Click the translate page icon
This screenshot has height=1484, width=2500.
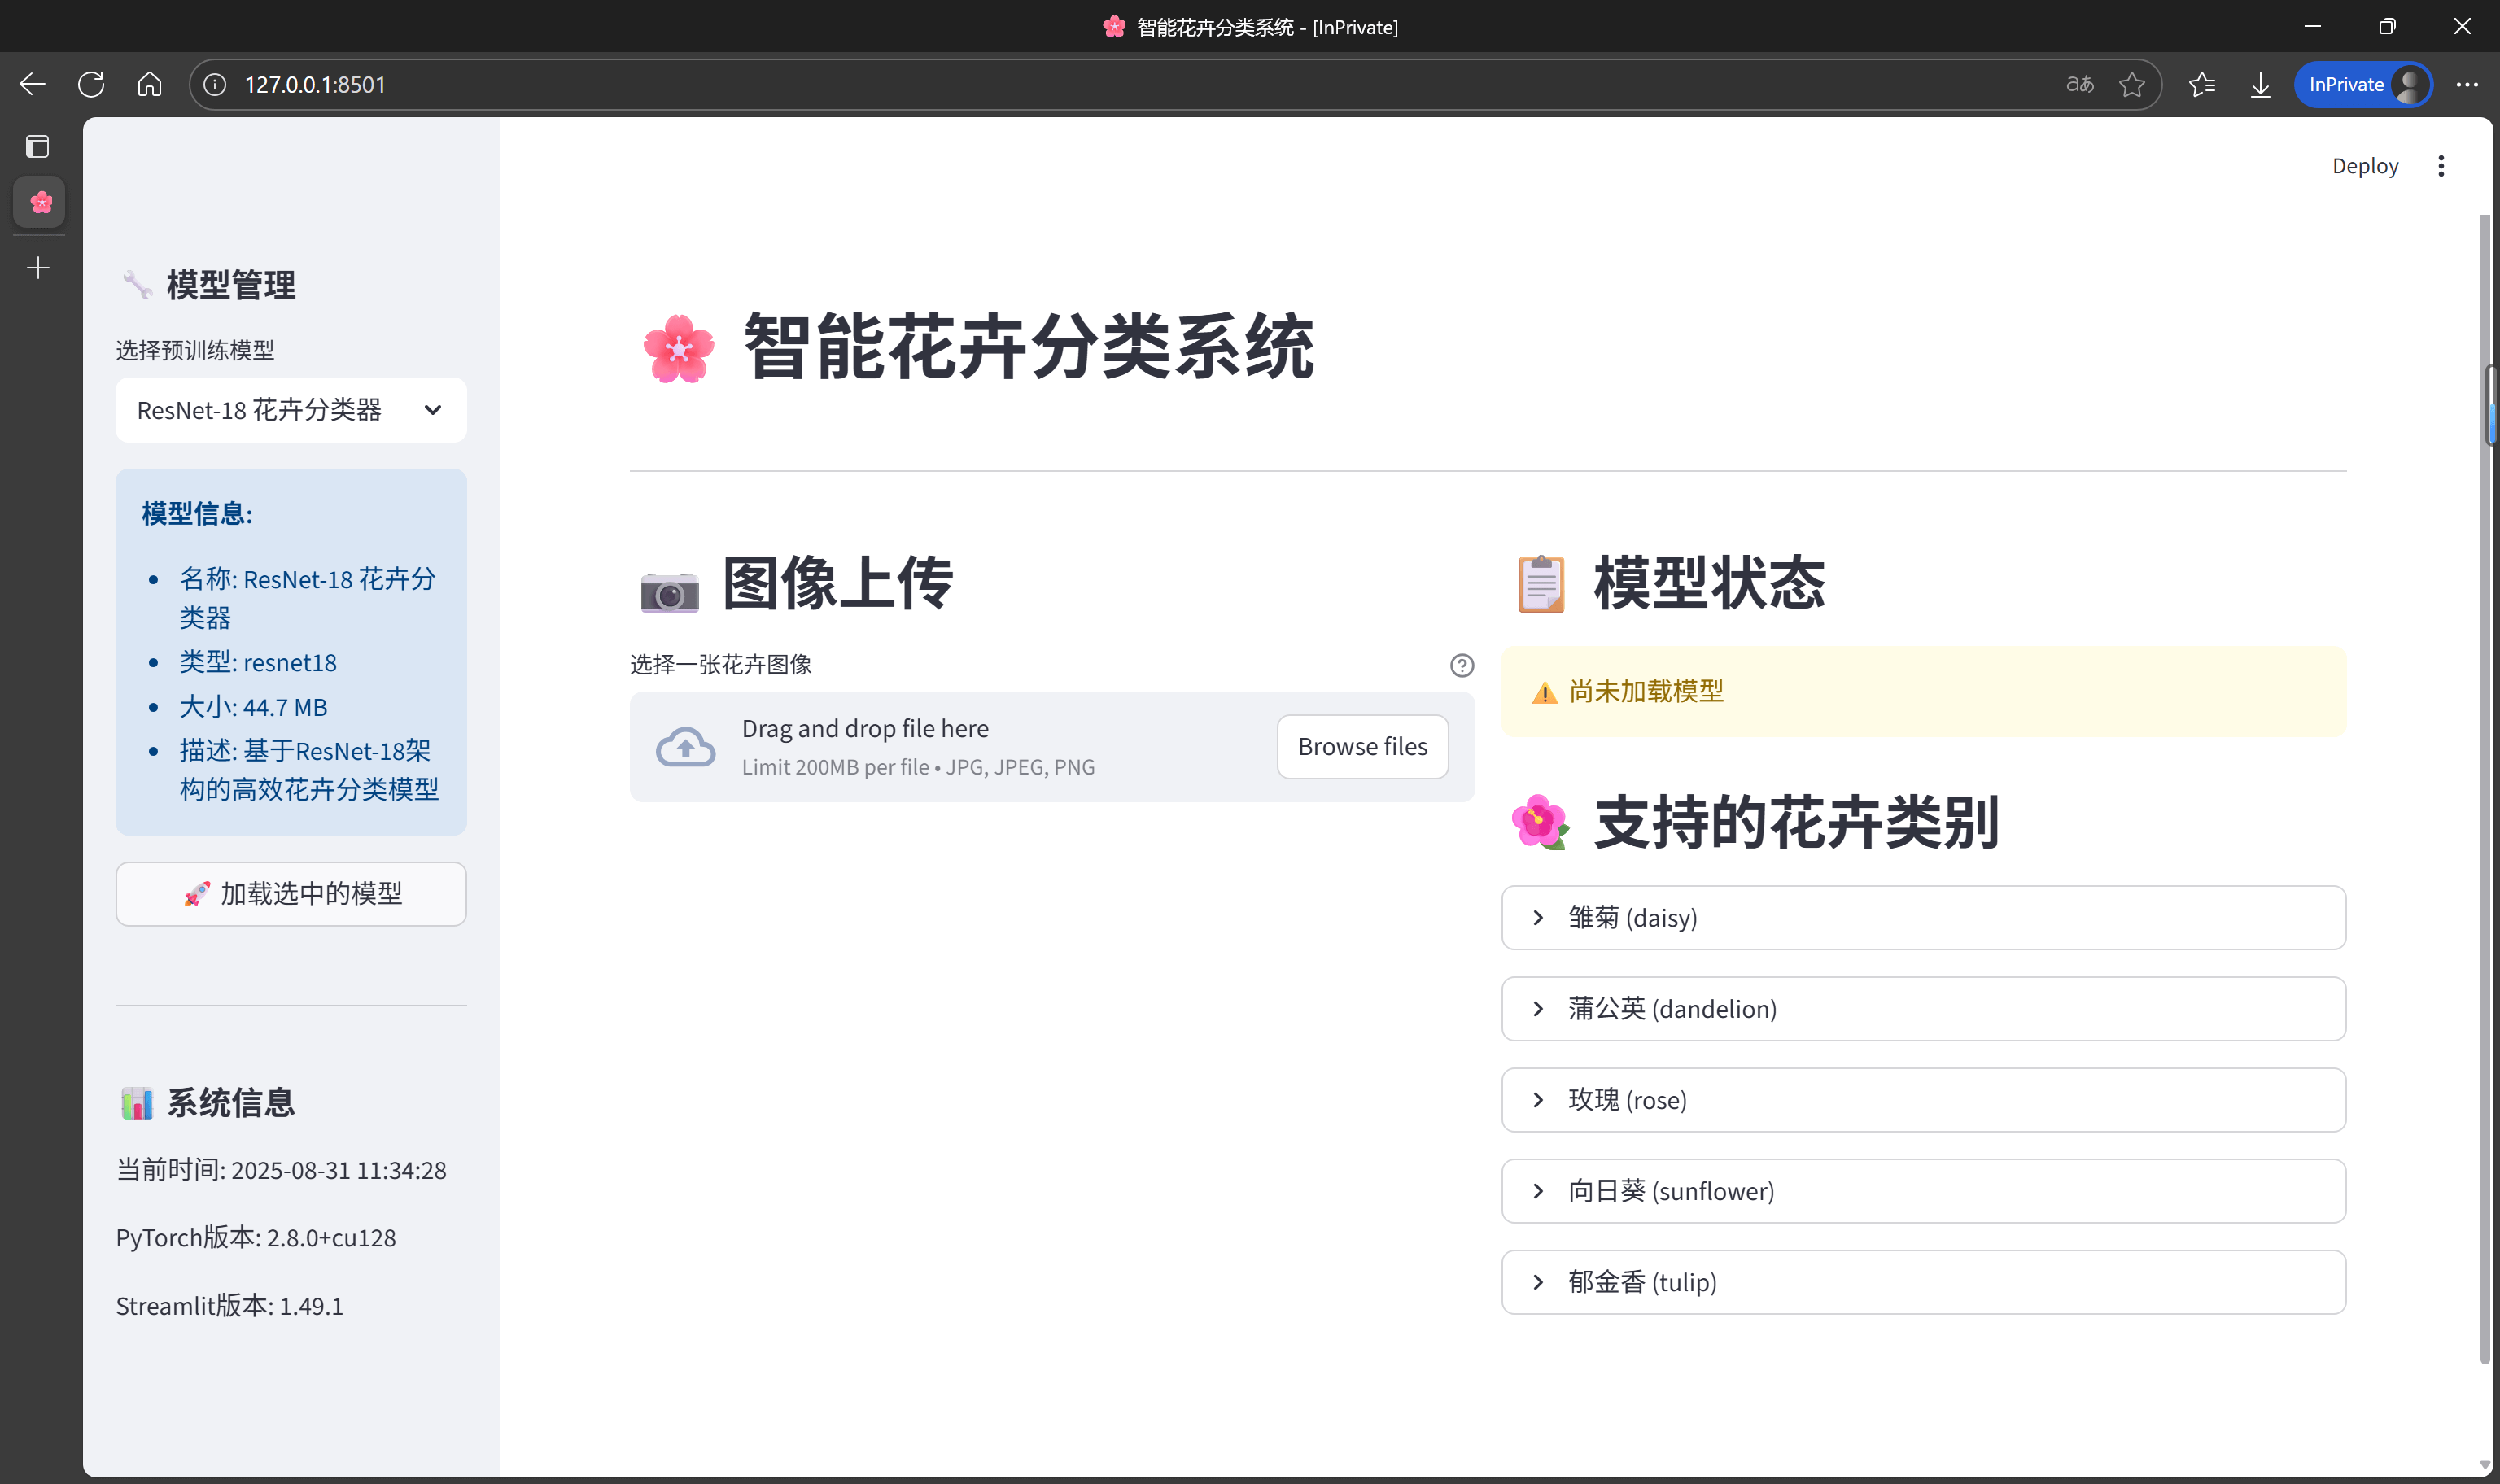click(2079, 85)
